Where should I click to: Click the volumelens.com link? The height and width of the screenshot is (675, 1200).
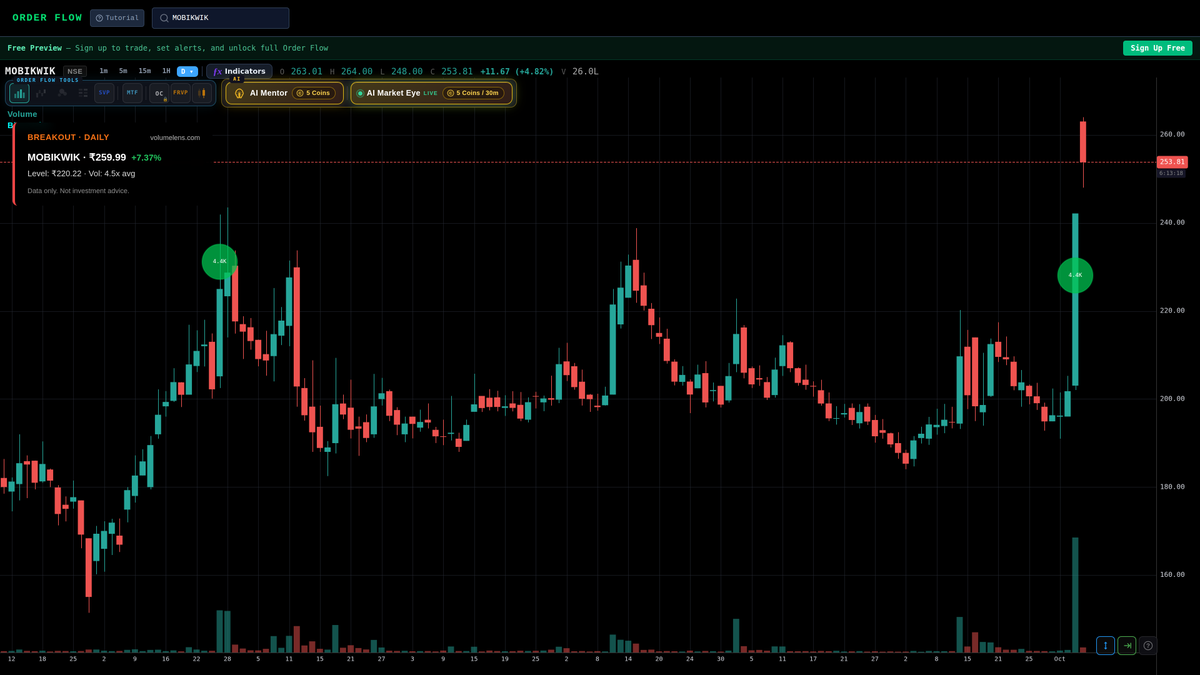pos(175,137)
